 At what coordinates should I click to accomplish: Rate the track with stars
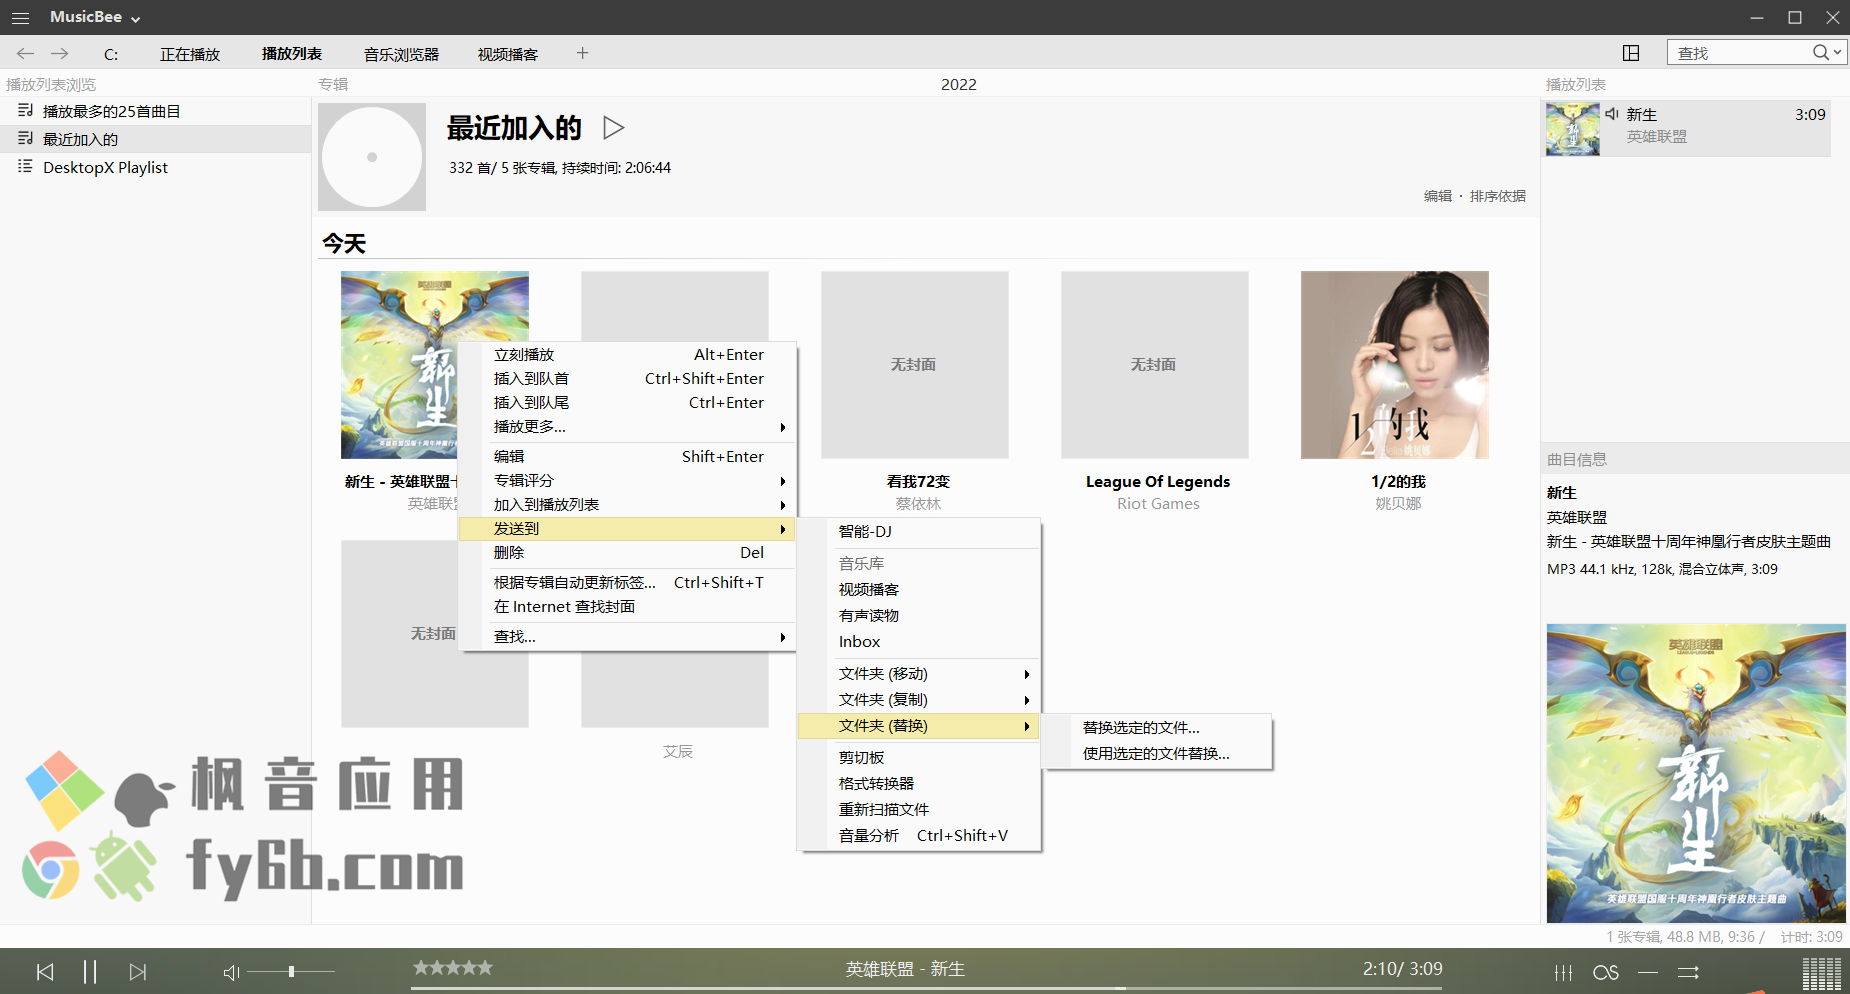[453, 967]
